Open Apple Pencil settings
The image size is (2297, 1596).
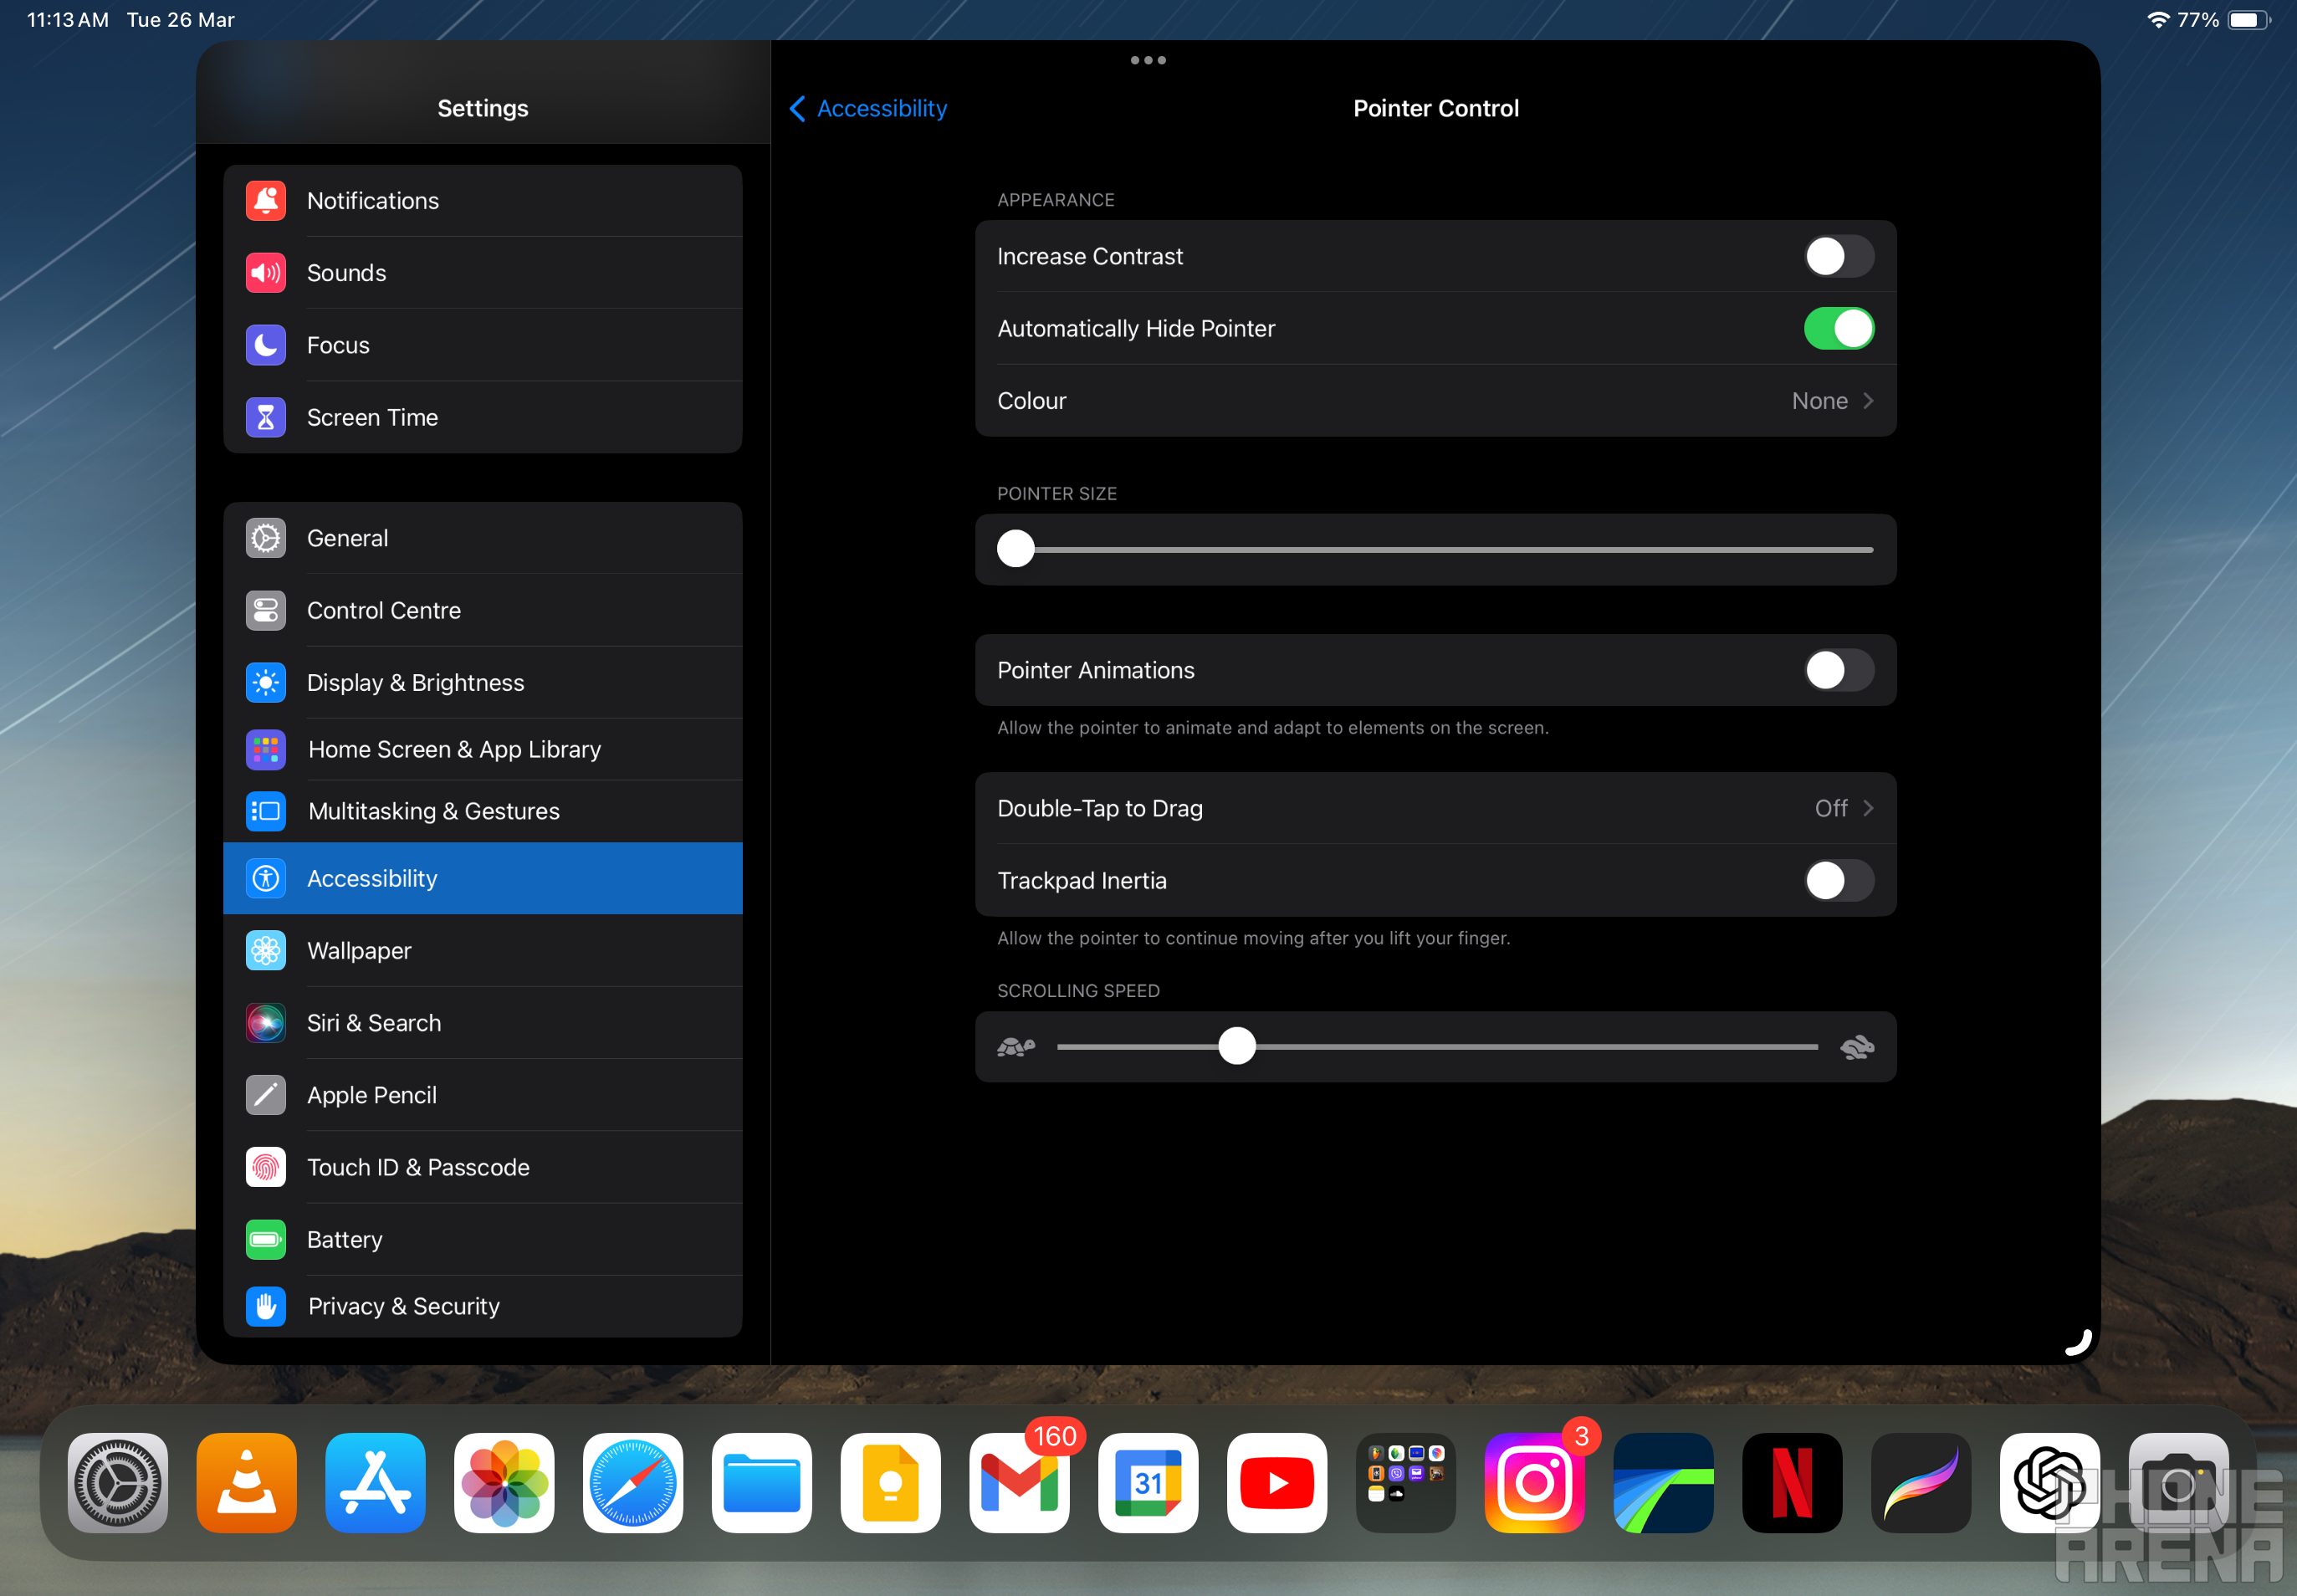[x=483, y=1095]
